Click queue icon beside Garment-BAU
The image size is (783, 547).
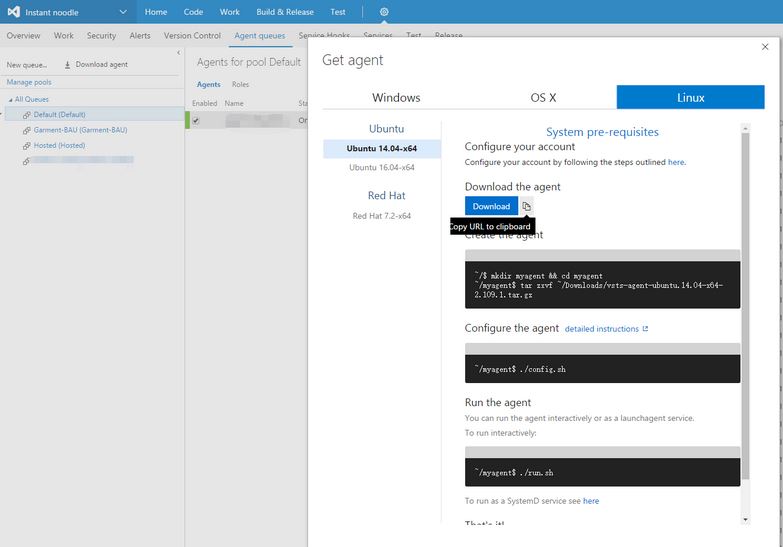[26, 130]
